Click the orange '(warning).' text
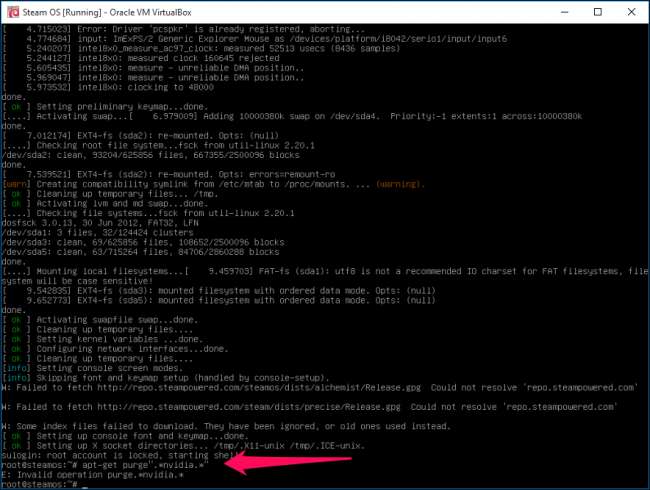Screen dimensions: 650x490 tap(400, 184)
